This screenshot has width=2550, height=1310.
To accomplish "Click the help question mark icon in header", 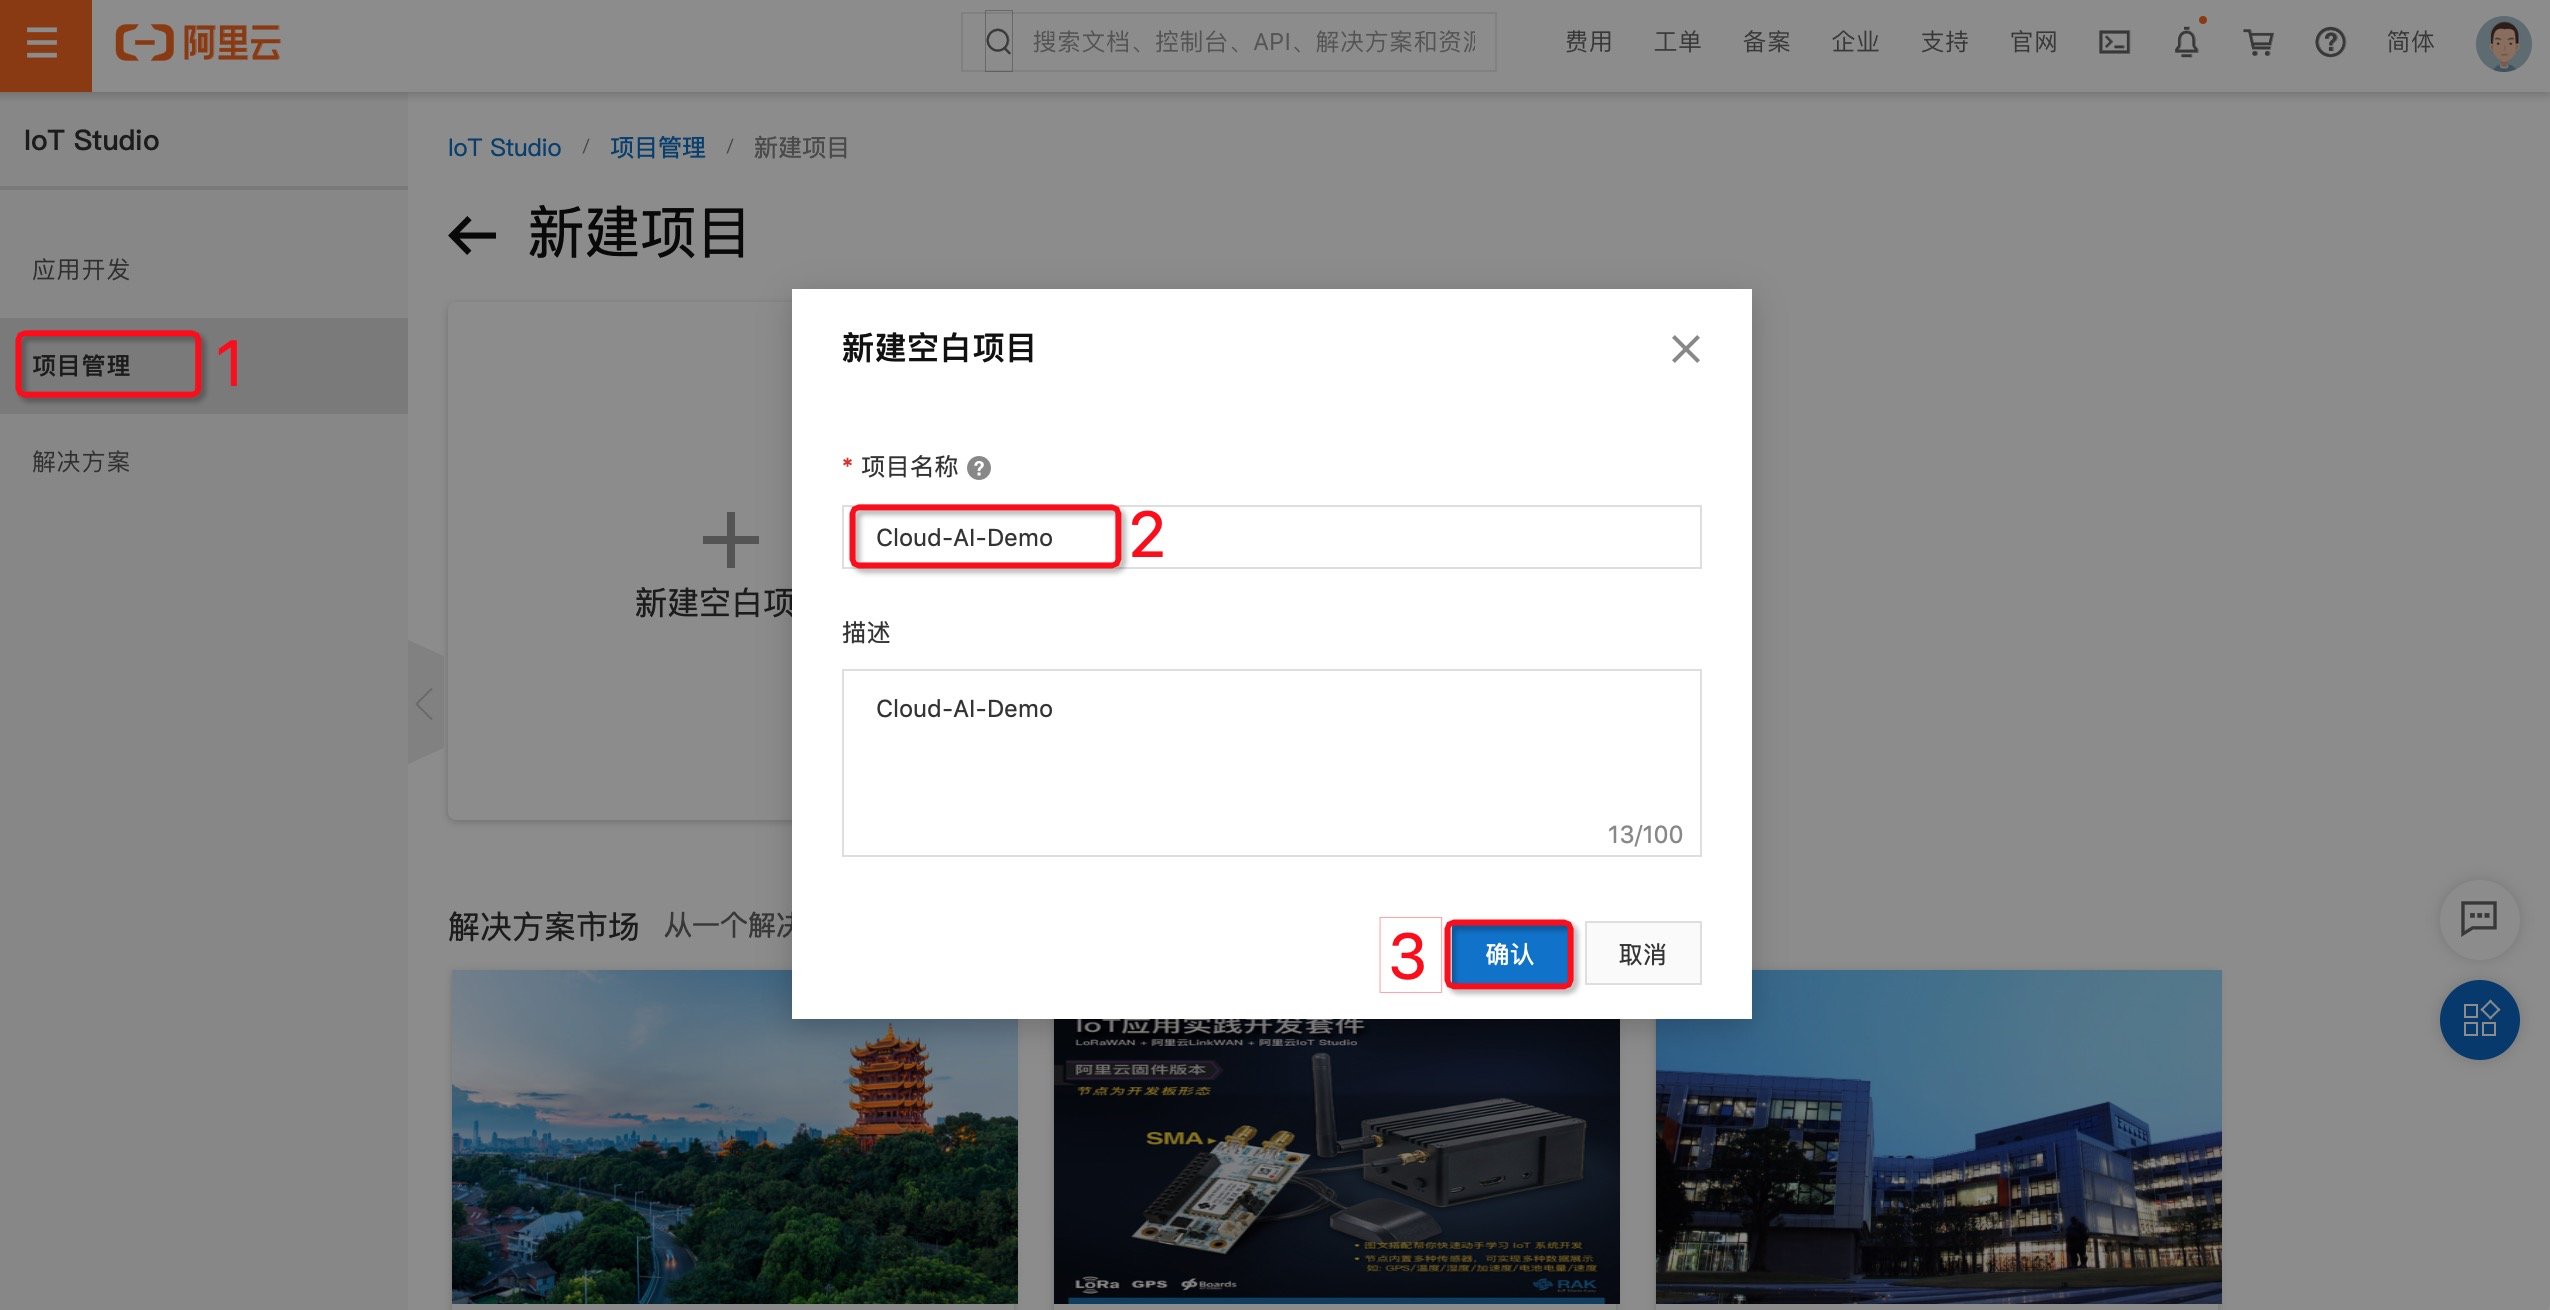I will 2330,42.
